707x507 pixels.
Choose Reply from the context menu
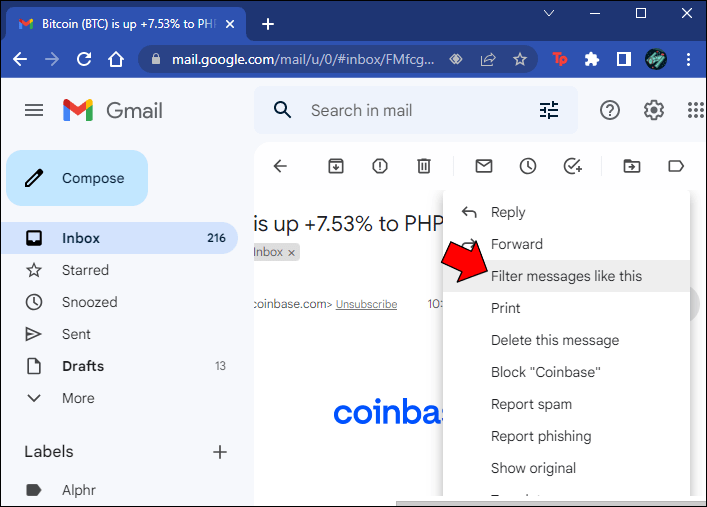[566, 212]
